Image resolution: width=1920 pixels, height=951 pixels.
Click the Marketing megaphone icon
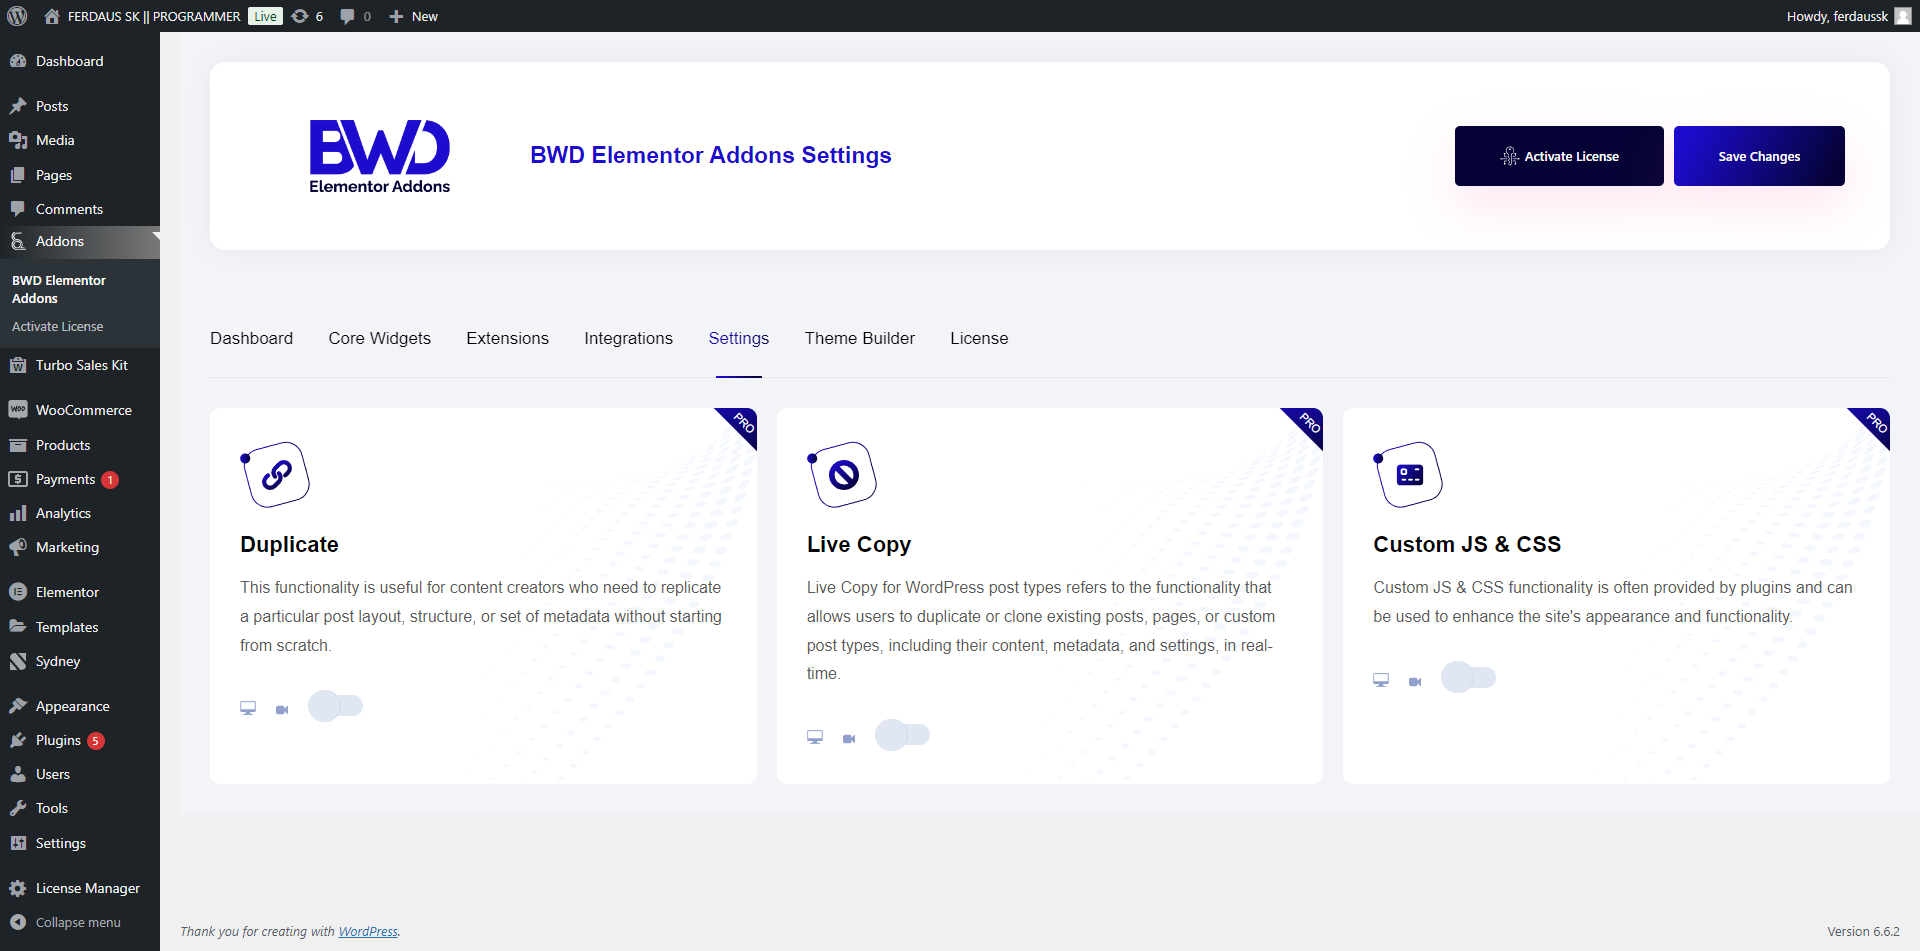18,547
